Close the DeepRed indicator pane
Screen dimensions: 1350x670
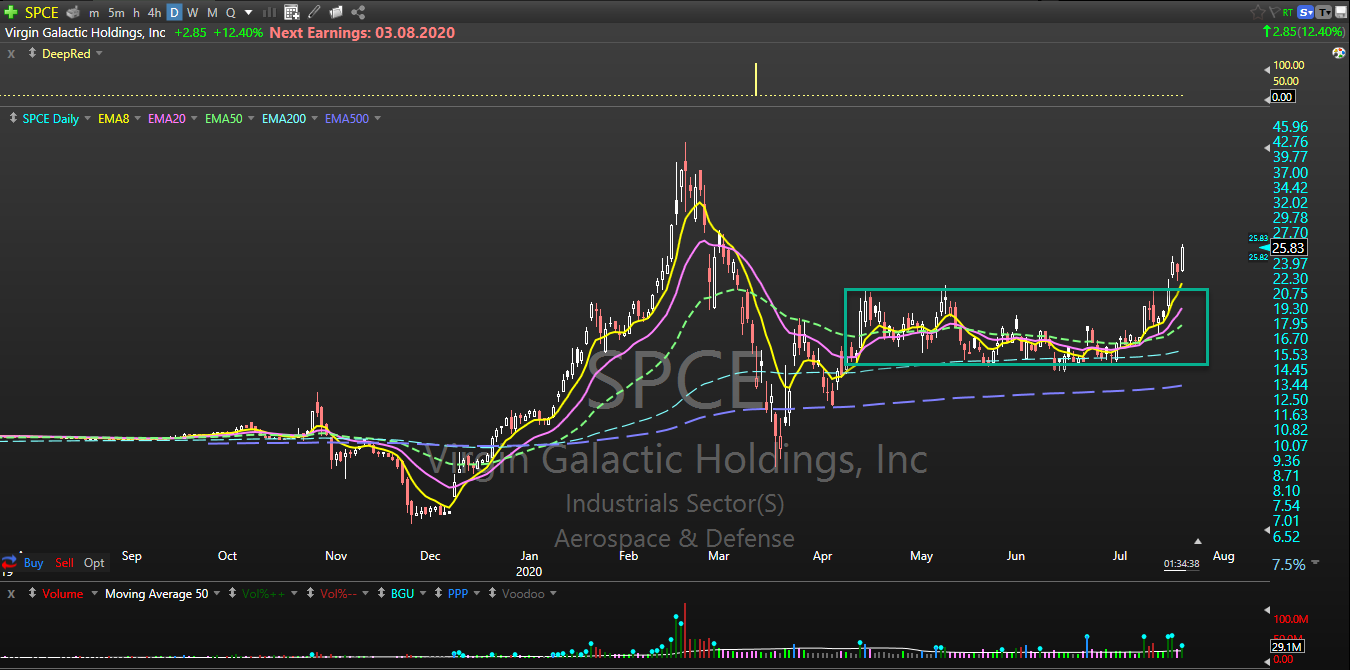click(11, 54)
